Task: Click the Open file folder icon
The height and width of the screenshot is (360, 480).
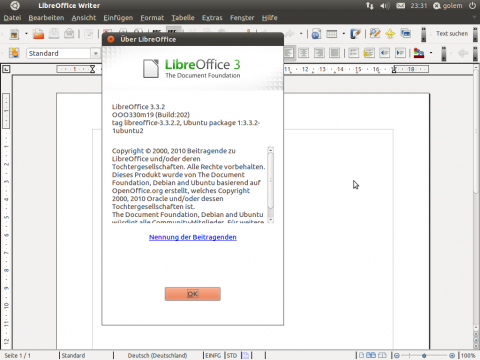Action: tap(38, 34)
